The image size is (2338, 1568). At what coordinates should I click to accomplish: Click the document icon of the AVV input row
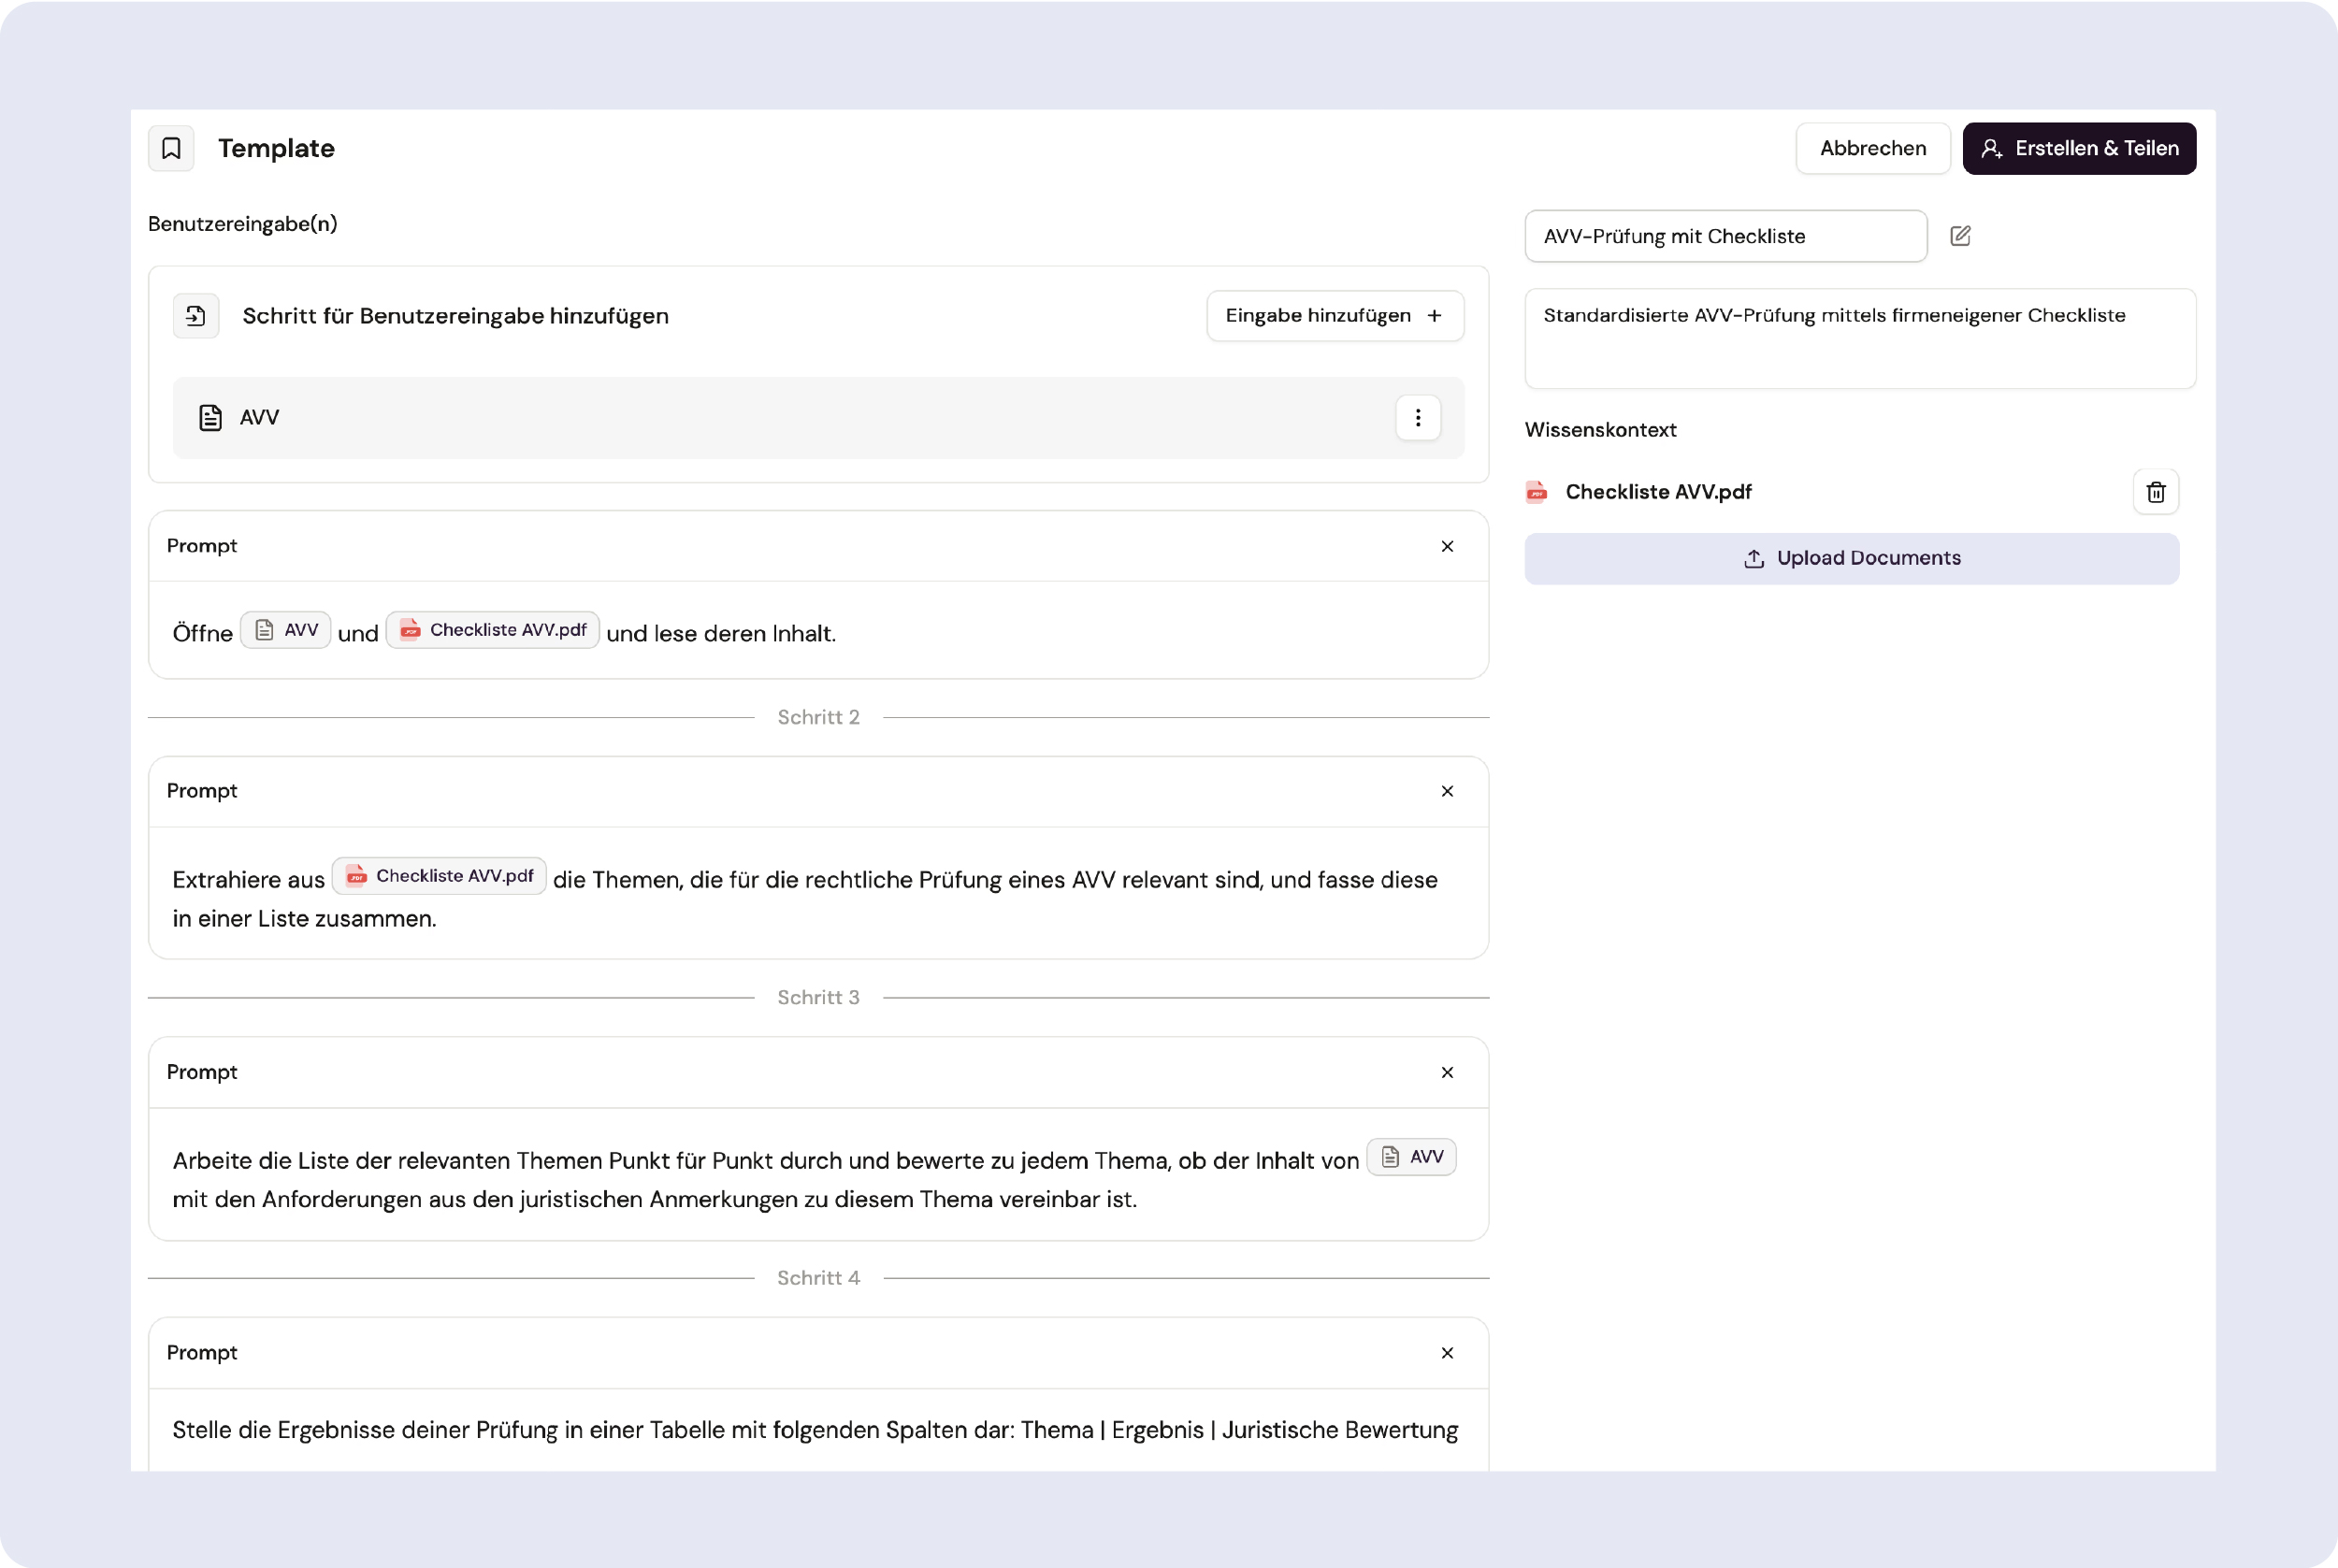coord(210,418)
